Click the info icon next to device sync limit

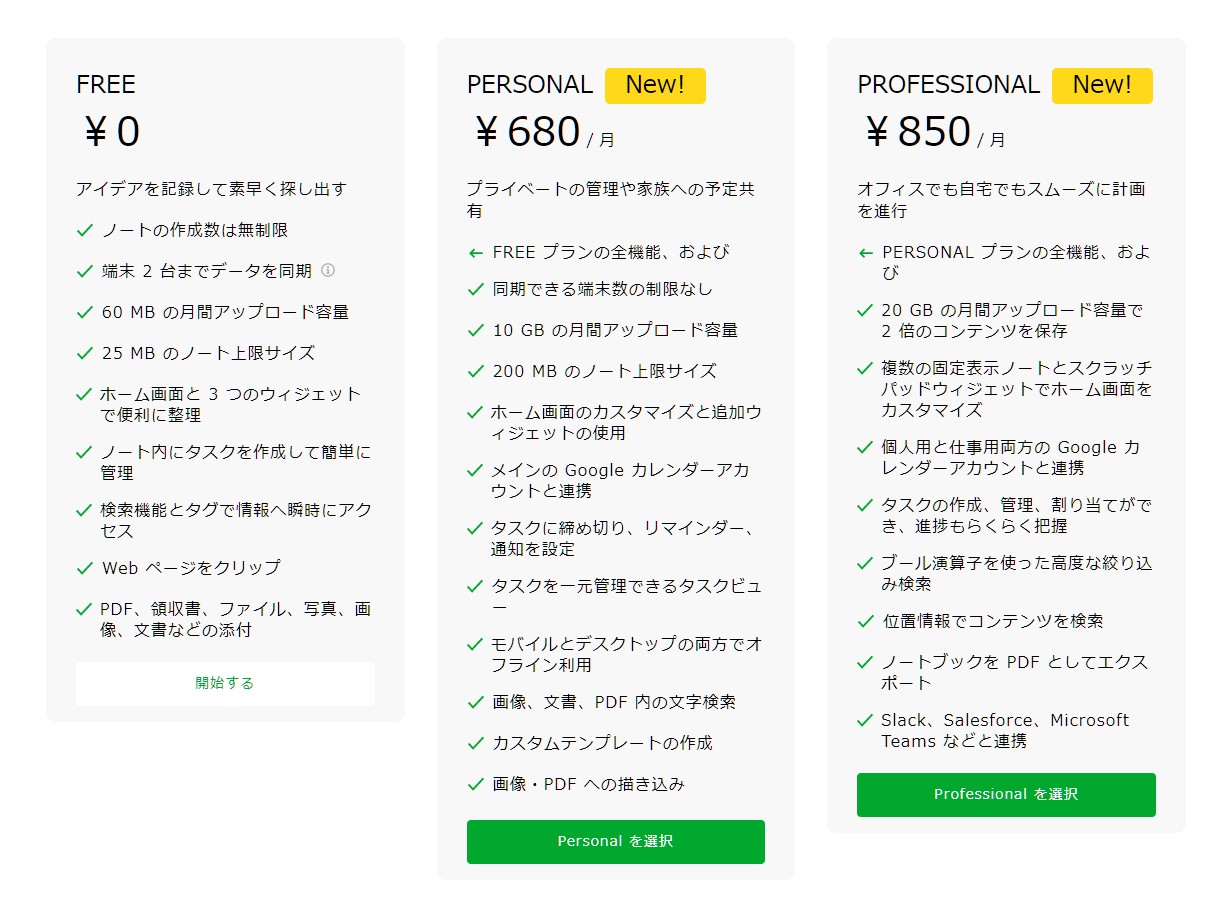click(330, 271)
